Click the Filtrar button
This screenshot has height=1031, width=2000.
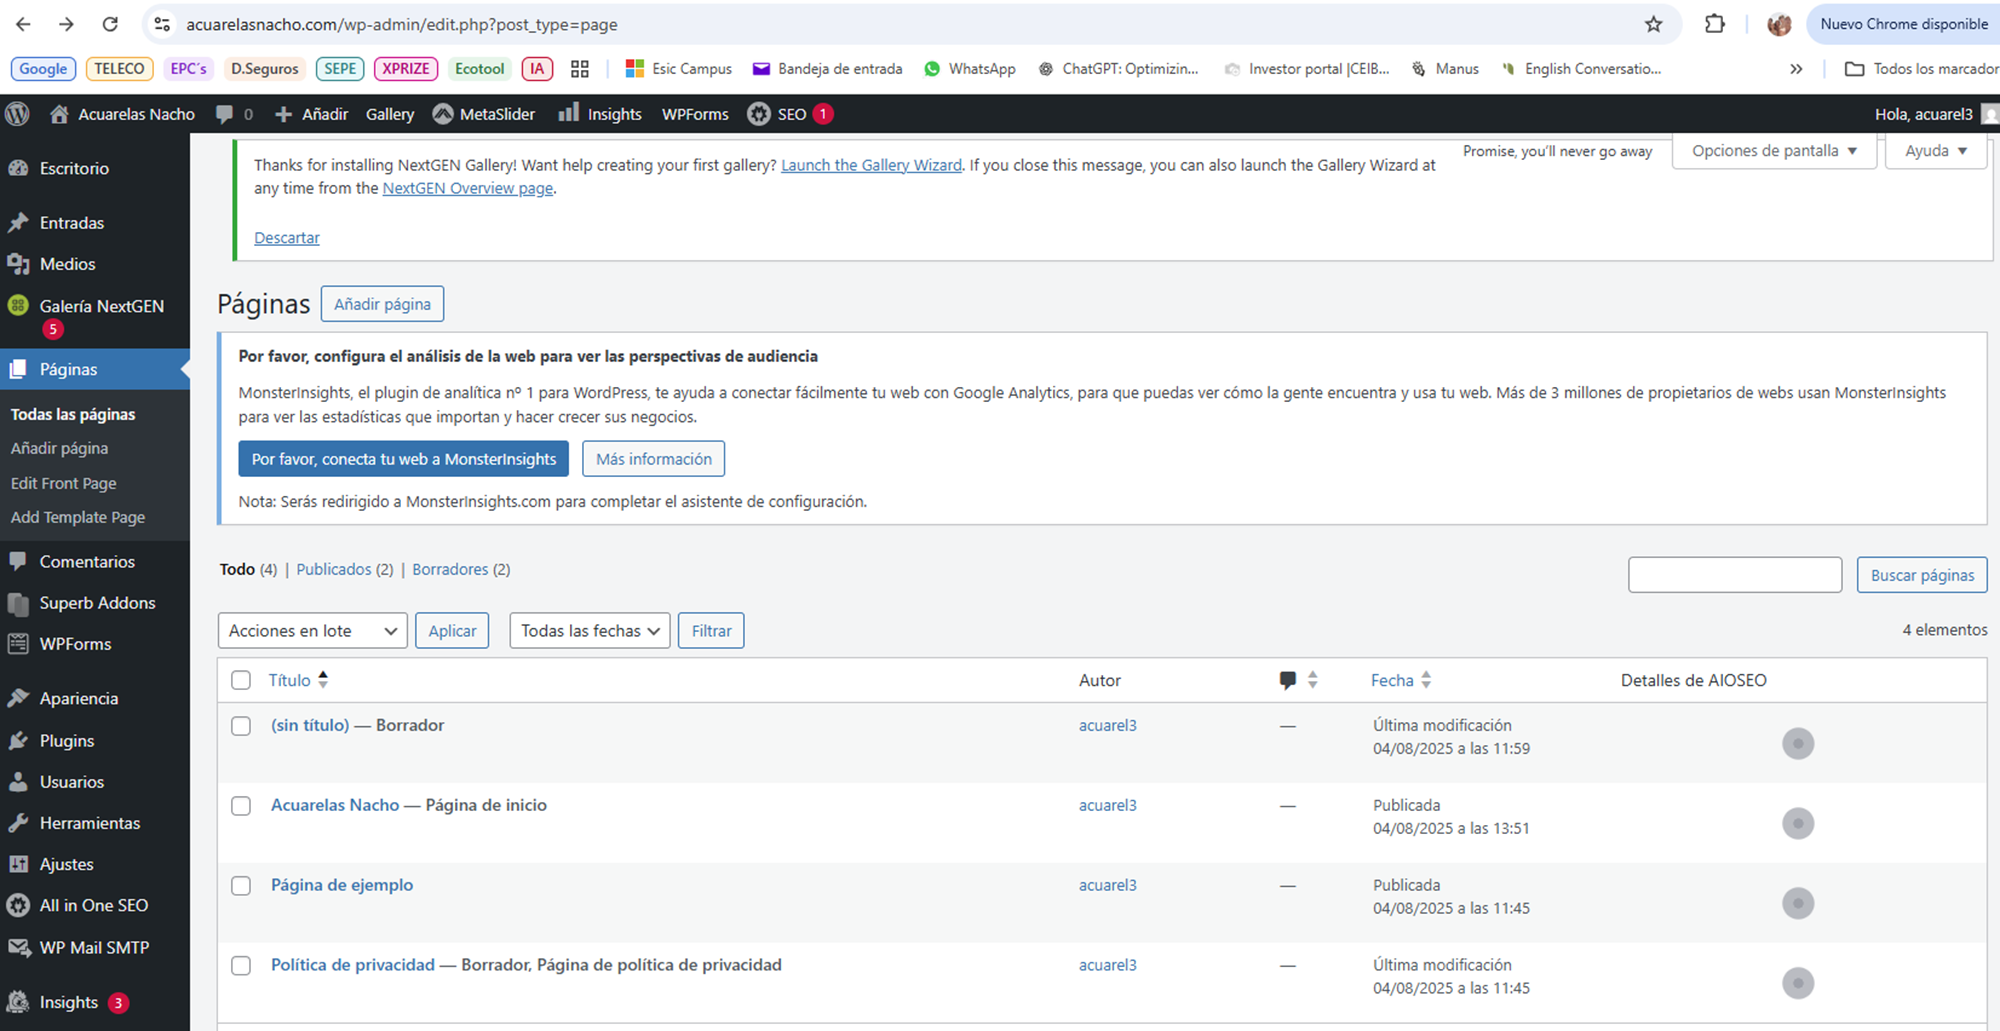tap(711, 631)
